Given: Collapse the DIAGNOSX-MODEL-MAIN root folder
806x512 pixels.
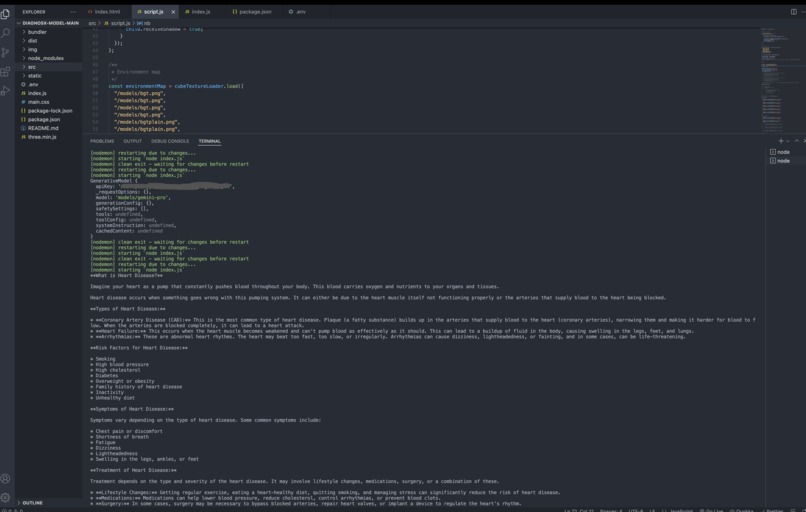Looking at the screenshot, I should (x=49, y=23).
